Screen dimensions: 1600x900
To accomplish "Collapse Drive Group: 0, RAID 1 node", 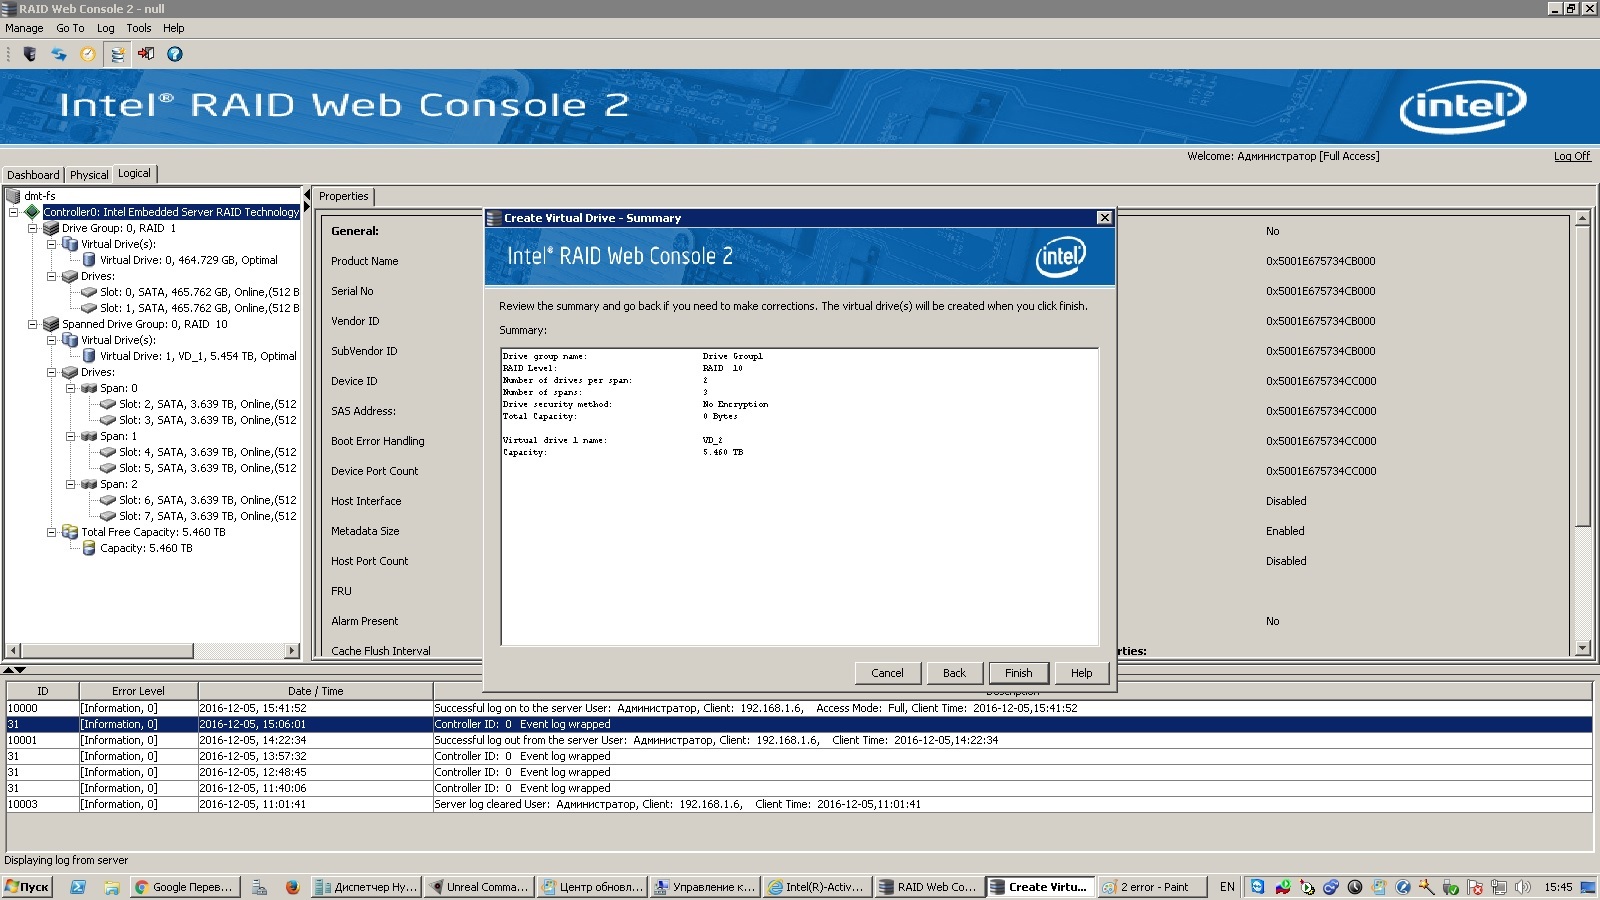I will click(32, 228).
